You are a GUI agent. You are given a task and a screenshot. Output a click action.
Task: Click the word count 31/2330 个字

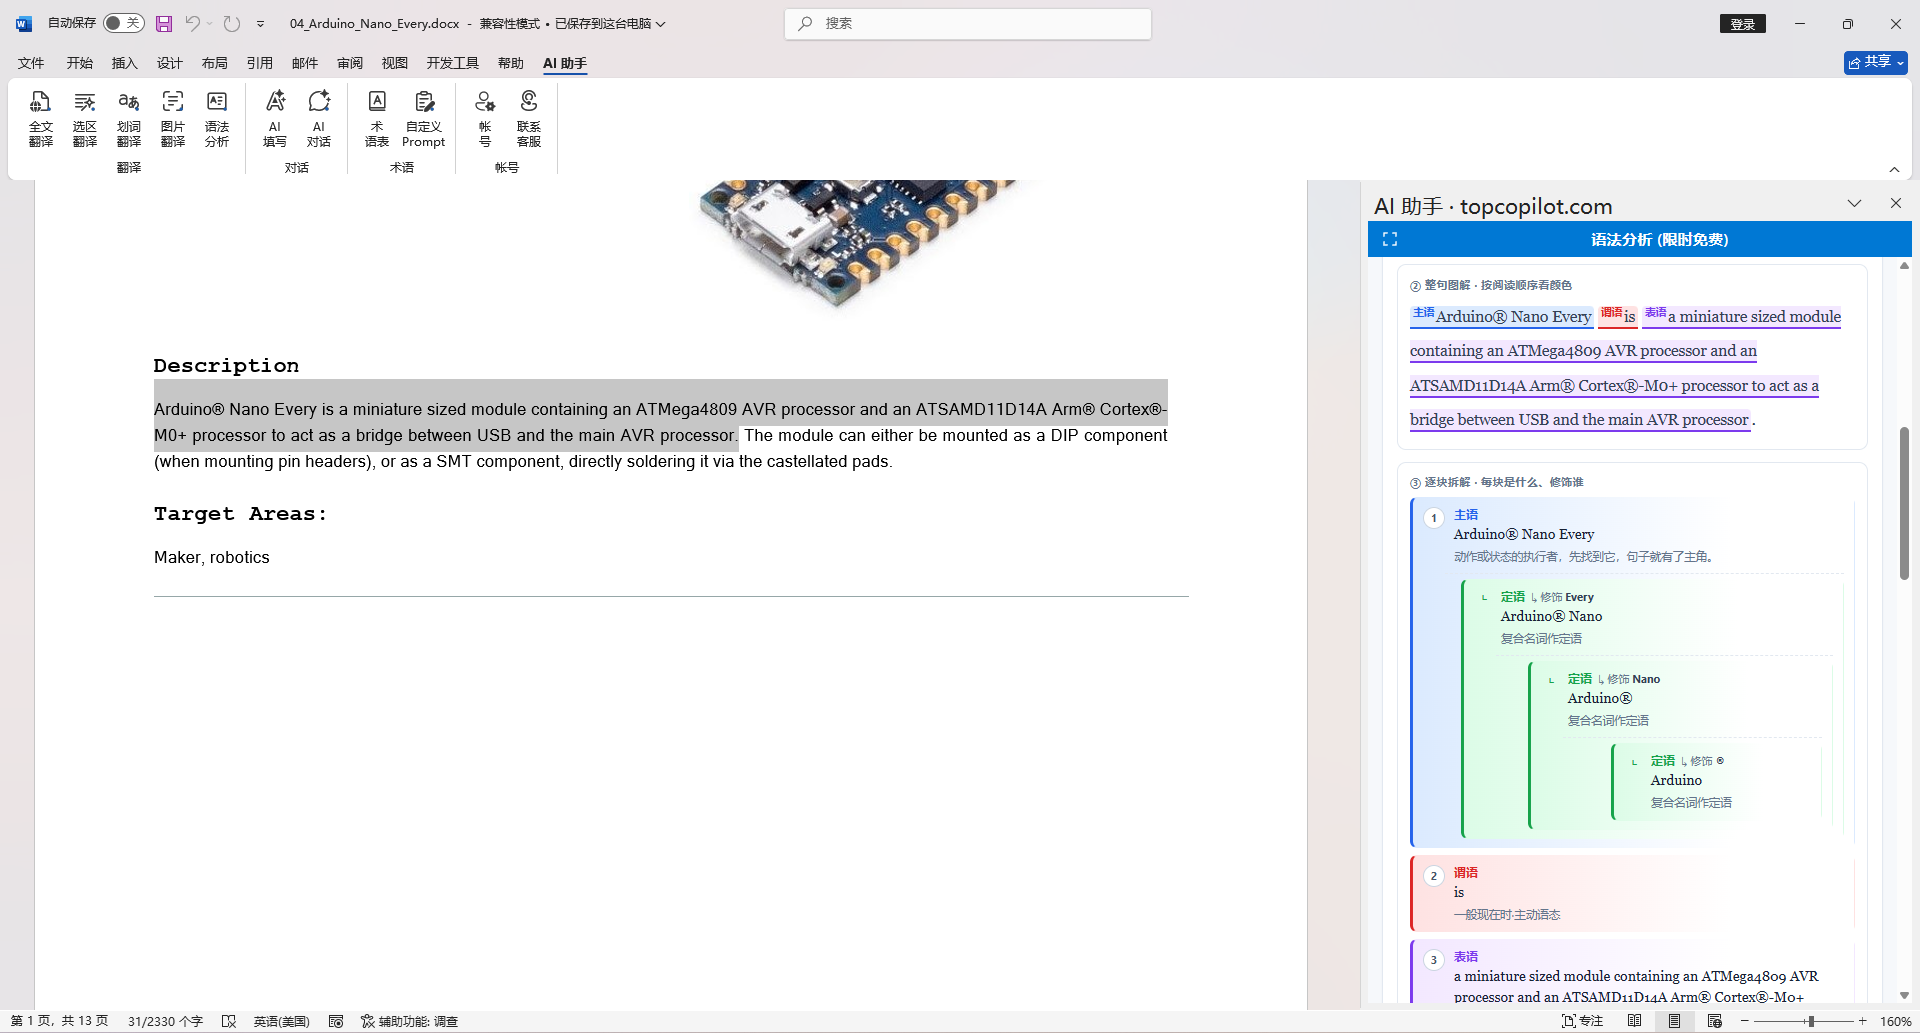click(x=165, y=1021)
